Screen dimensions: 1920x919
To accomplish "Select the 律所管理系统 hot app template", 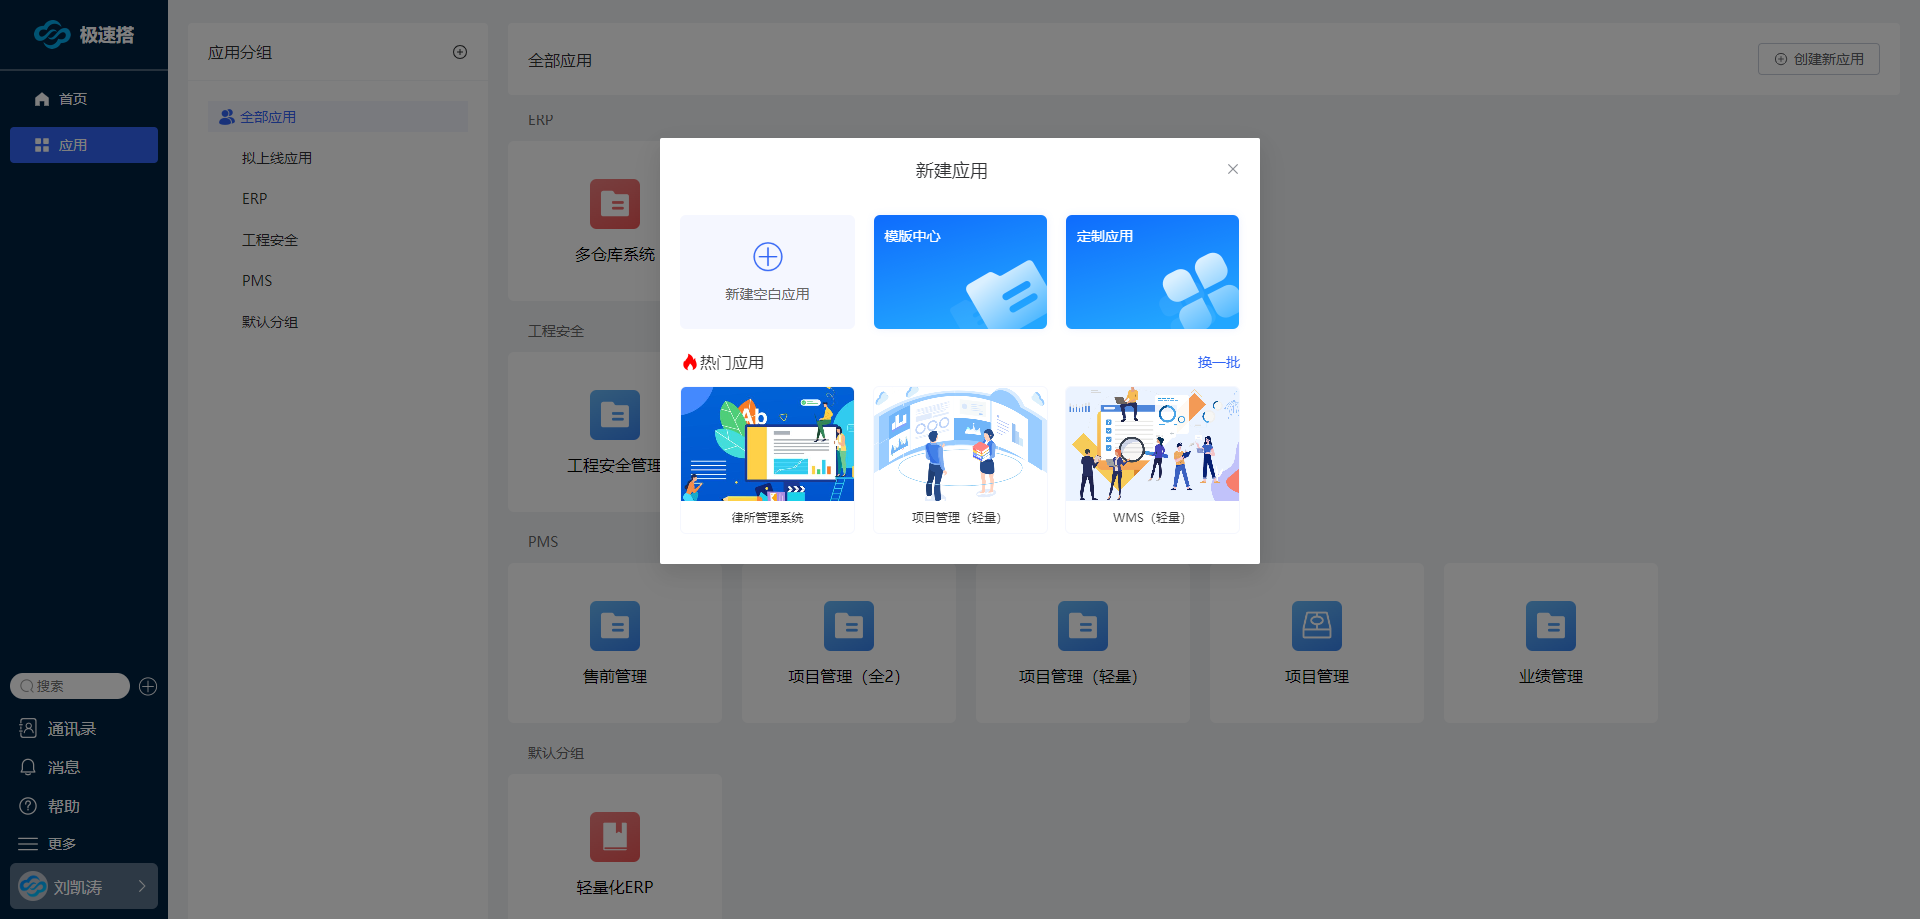I will click(x=767, y=459).
